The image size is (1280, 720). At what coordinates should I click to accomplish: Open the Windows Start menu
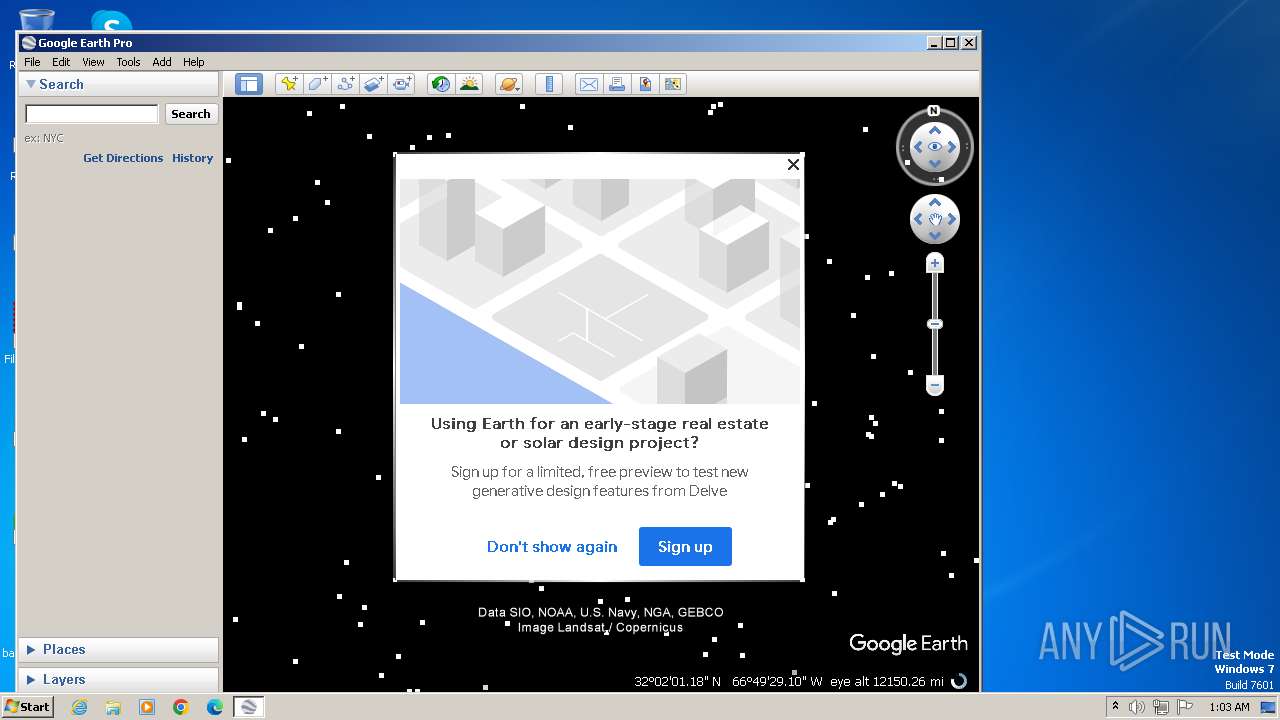(27, 707)
